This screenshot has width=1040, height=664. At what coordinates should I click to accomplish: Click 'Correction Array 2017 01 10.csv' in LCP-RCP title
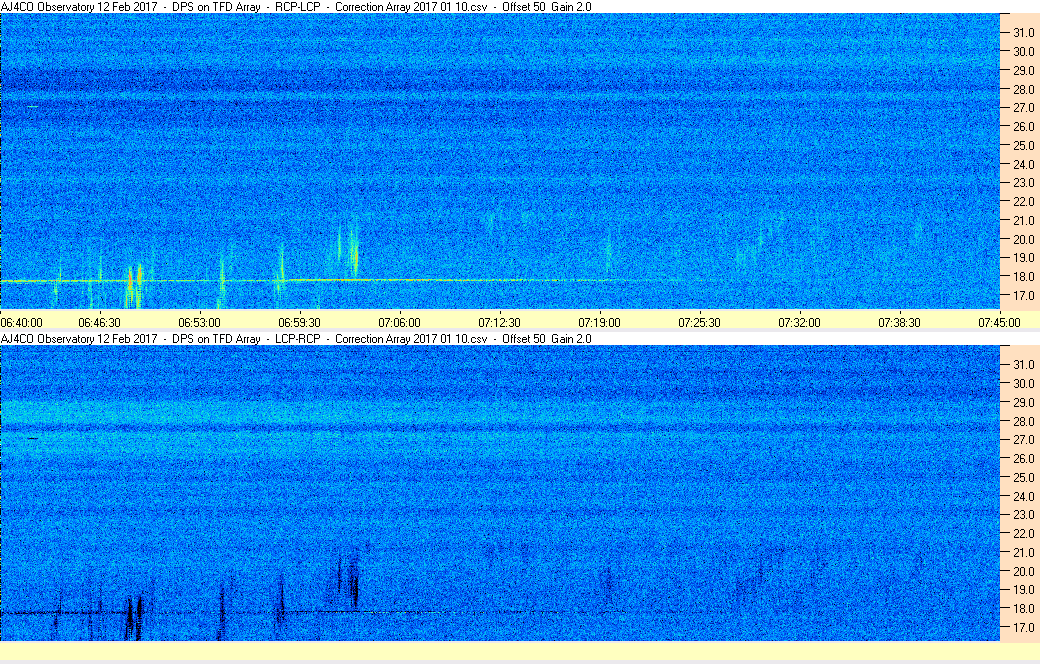[411, 339]
